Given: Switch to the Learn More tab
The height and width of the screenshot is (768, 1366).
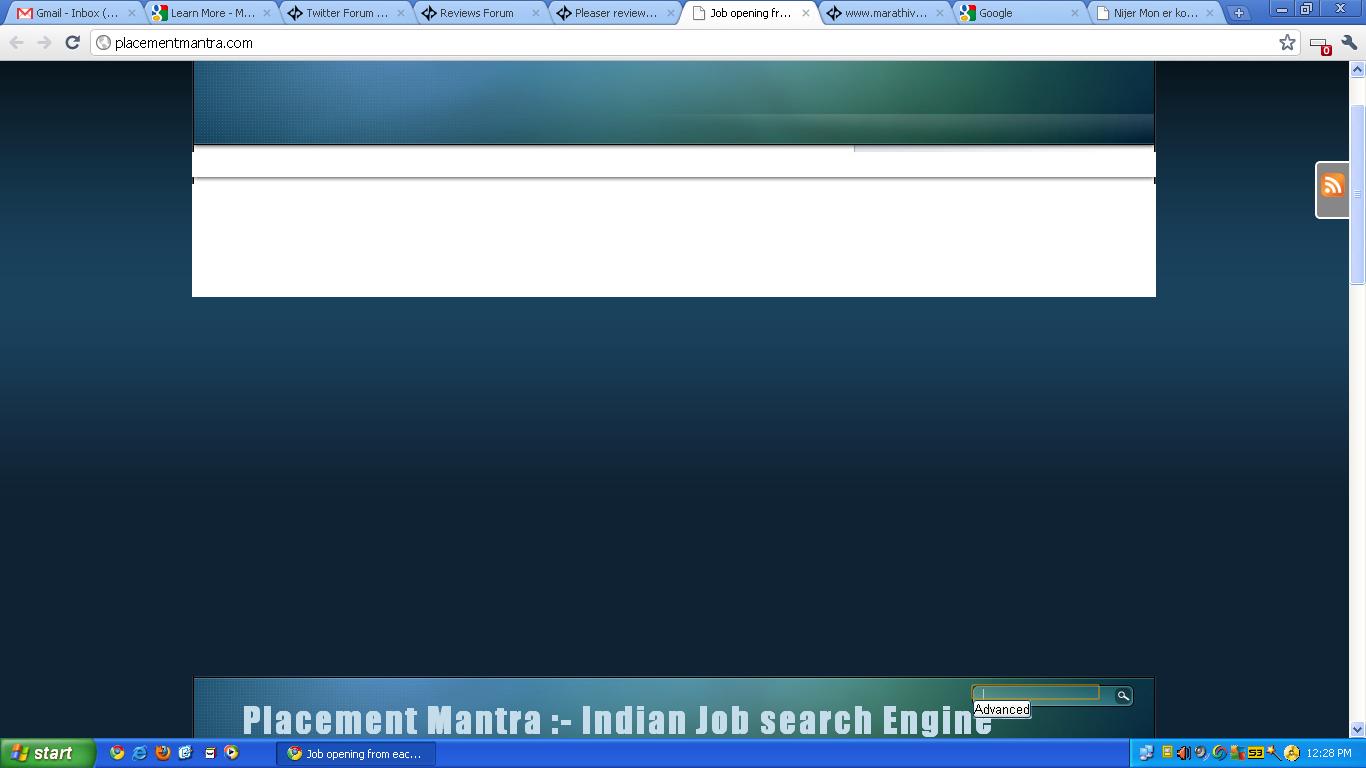Looking at the screenshot, I should tap(210, 13).
